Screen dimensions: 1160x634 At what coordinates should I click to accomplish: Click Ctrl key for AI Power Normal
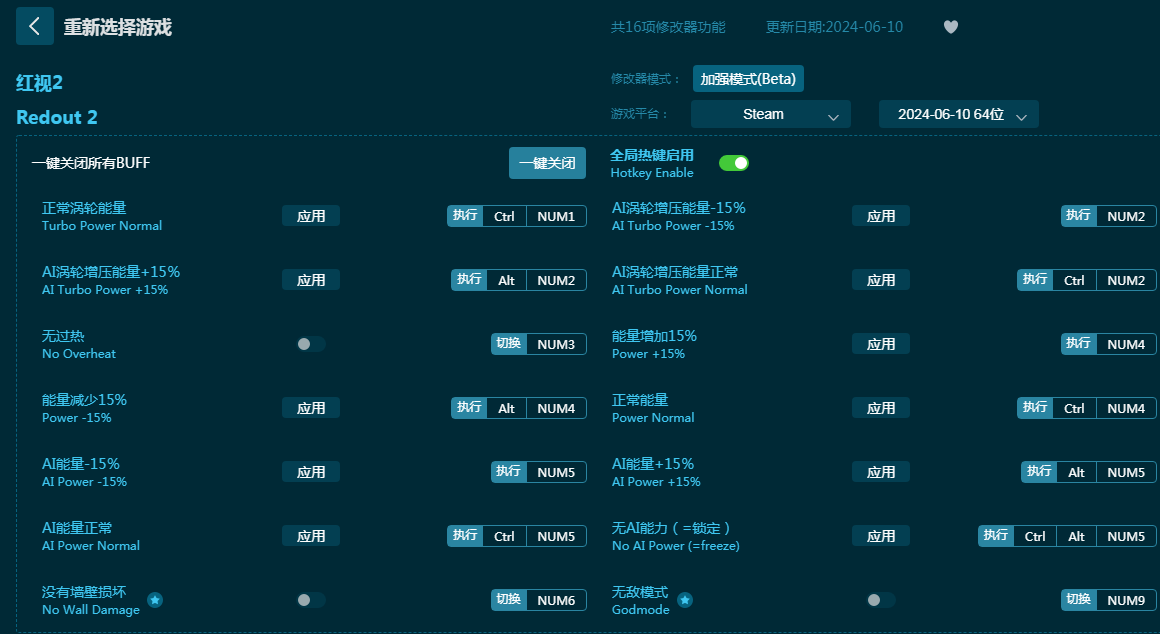tap(505, 536)
